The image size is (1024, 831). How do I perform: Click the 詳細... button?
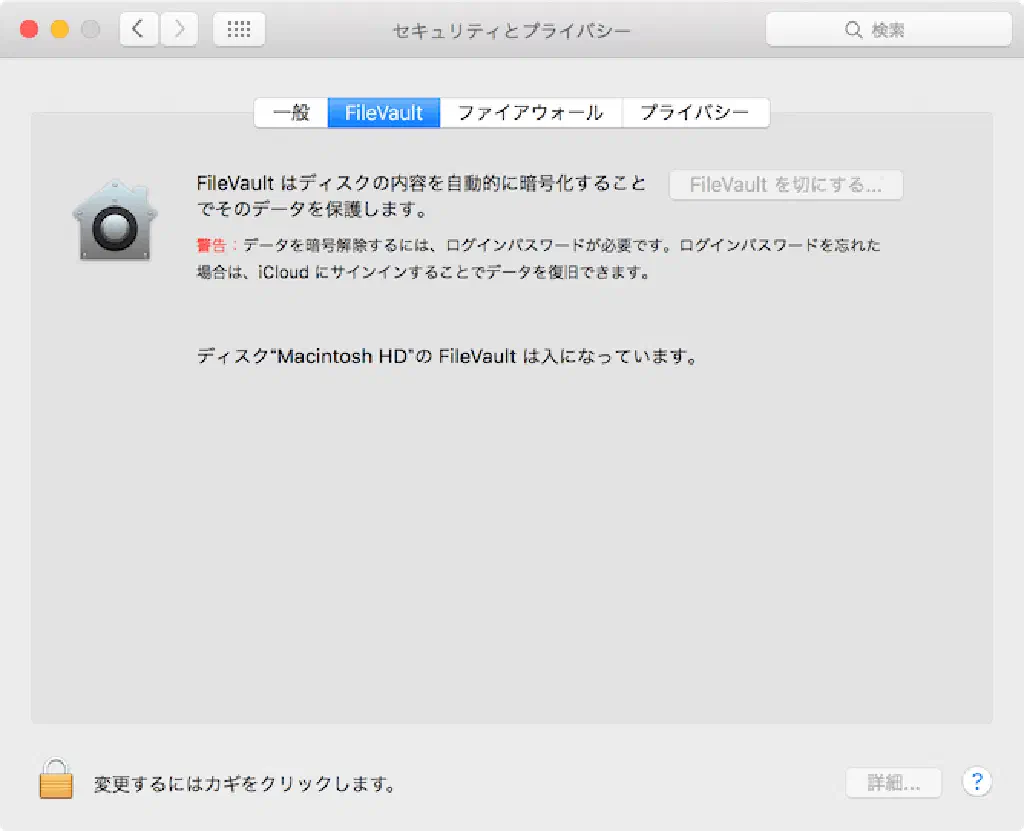[x=893, y=783]
